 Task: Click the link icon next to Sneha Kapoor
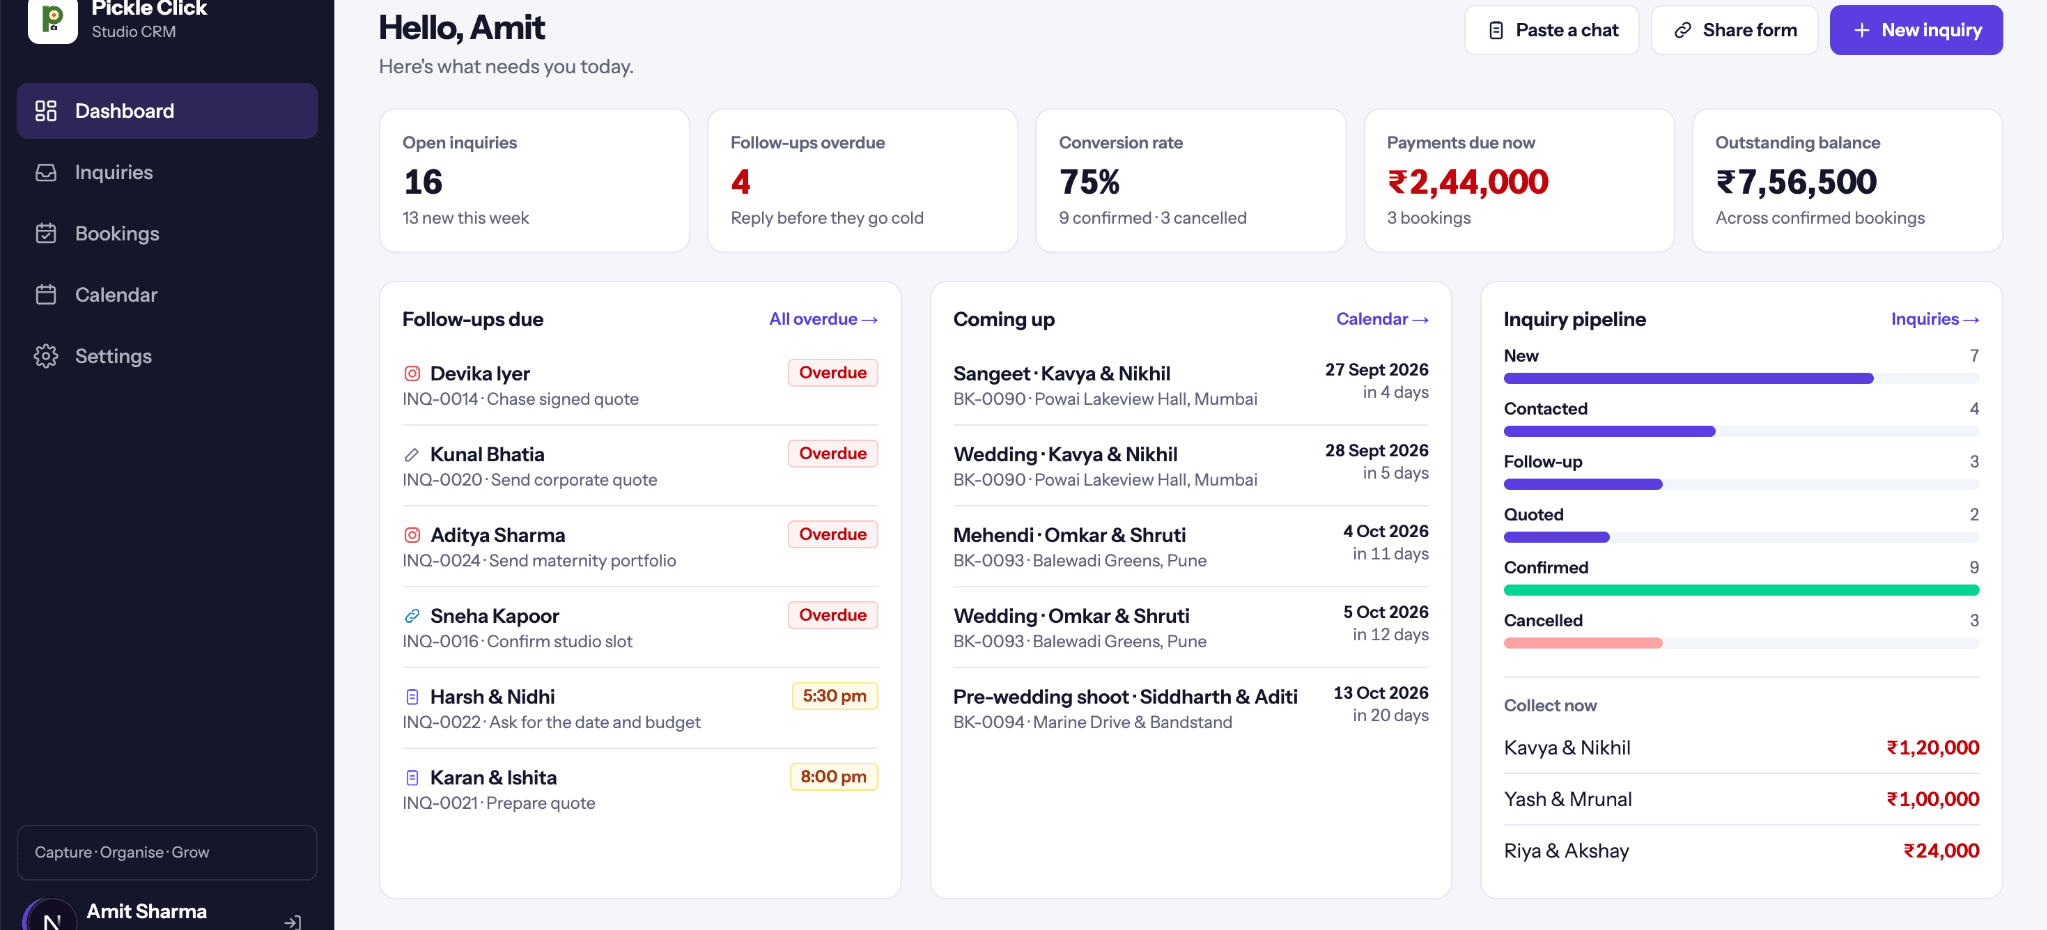(412, 616)
